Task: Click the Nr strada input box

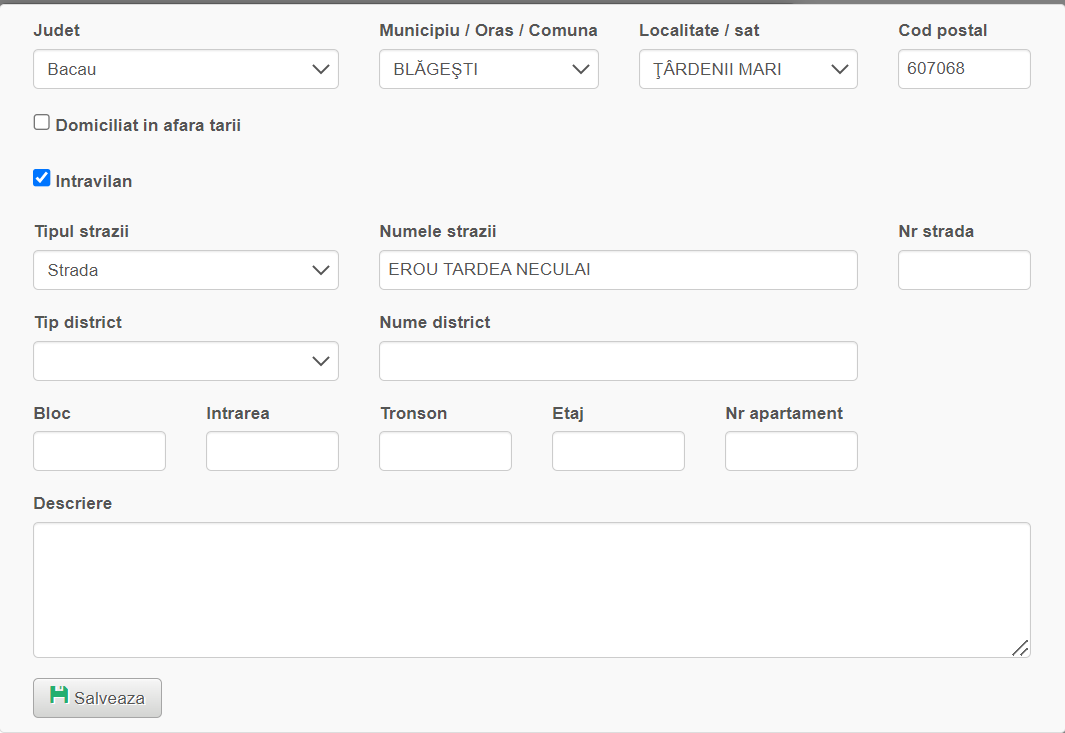Action: point(964,270)
